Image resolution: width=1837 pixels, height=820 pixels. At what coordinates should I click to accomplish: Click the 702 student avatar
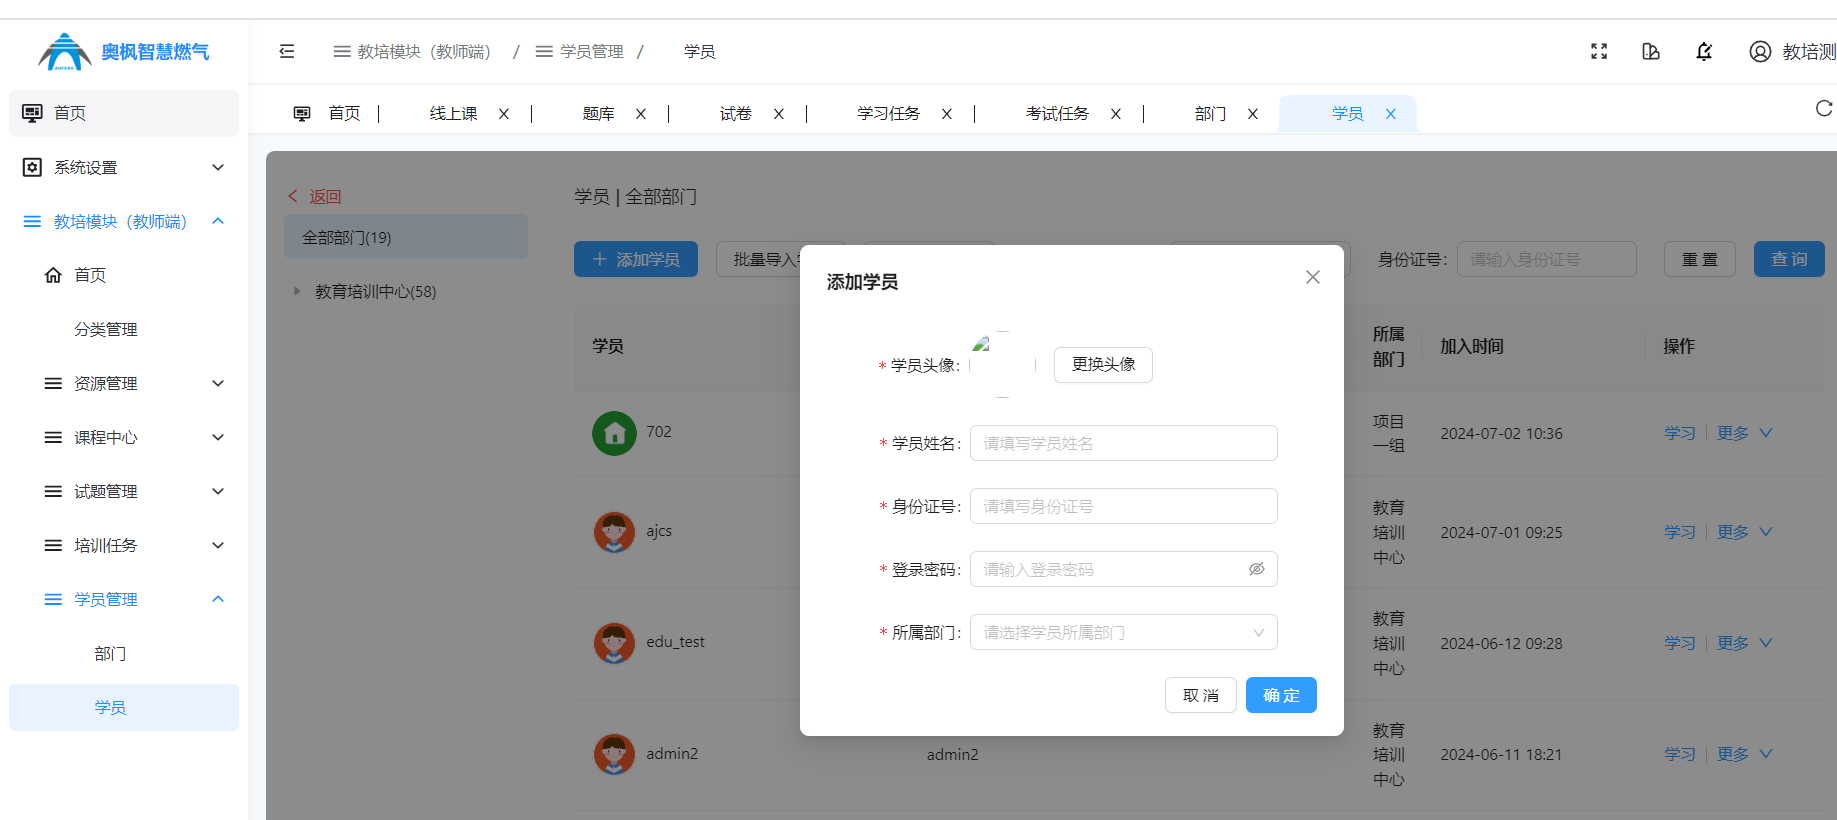tap(614, 433)
